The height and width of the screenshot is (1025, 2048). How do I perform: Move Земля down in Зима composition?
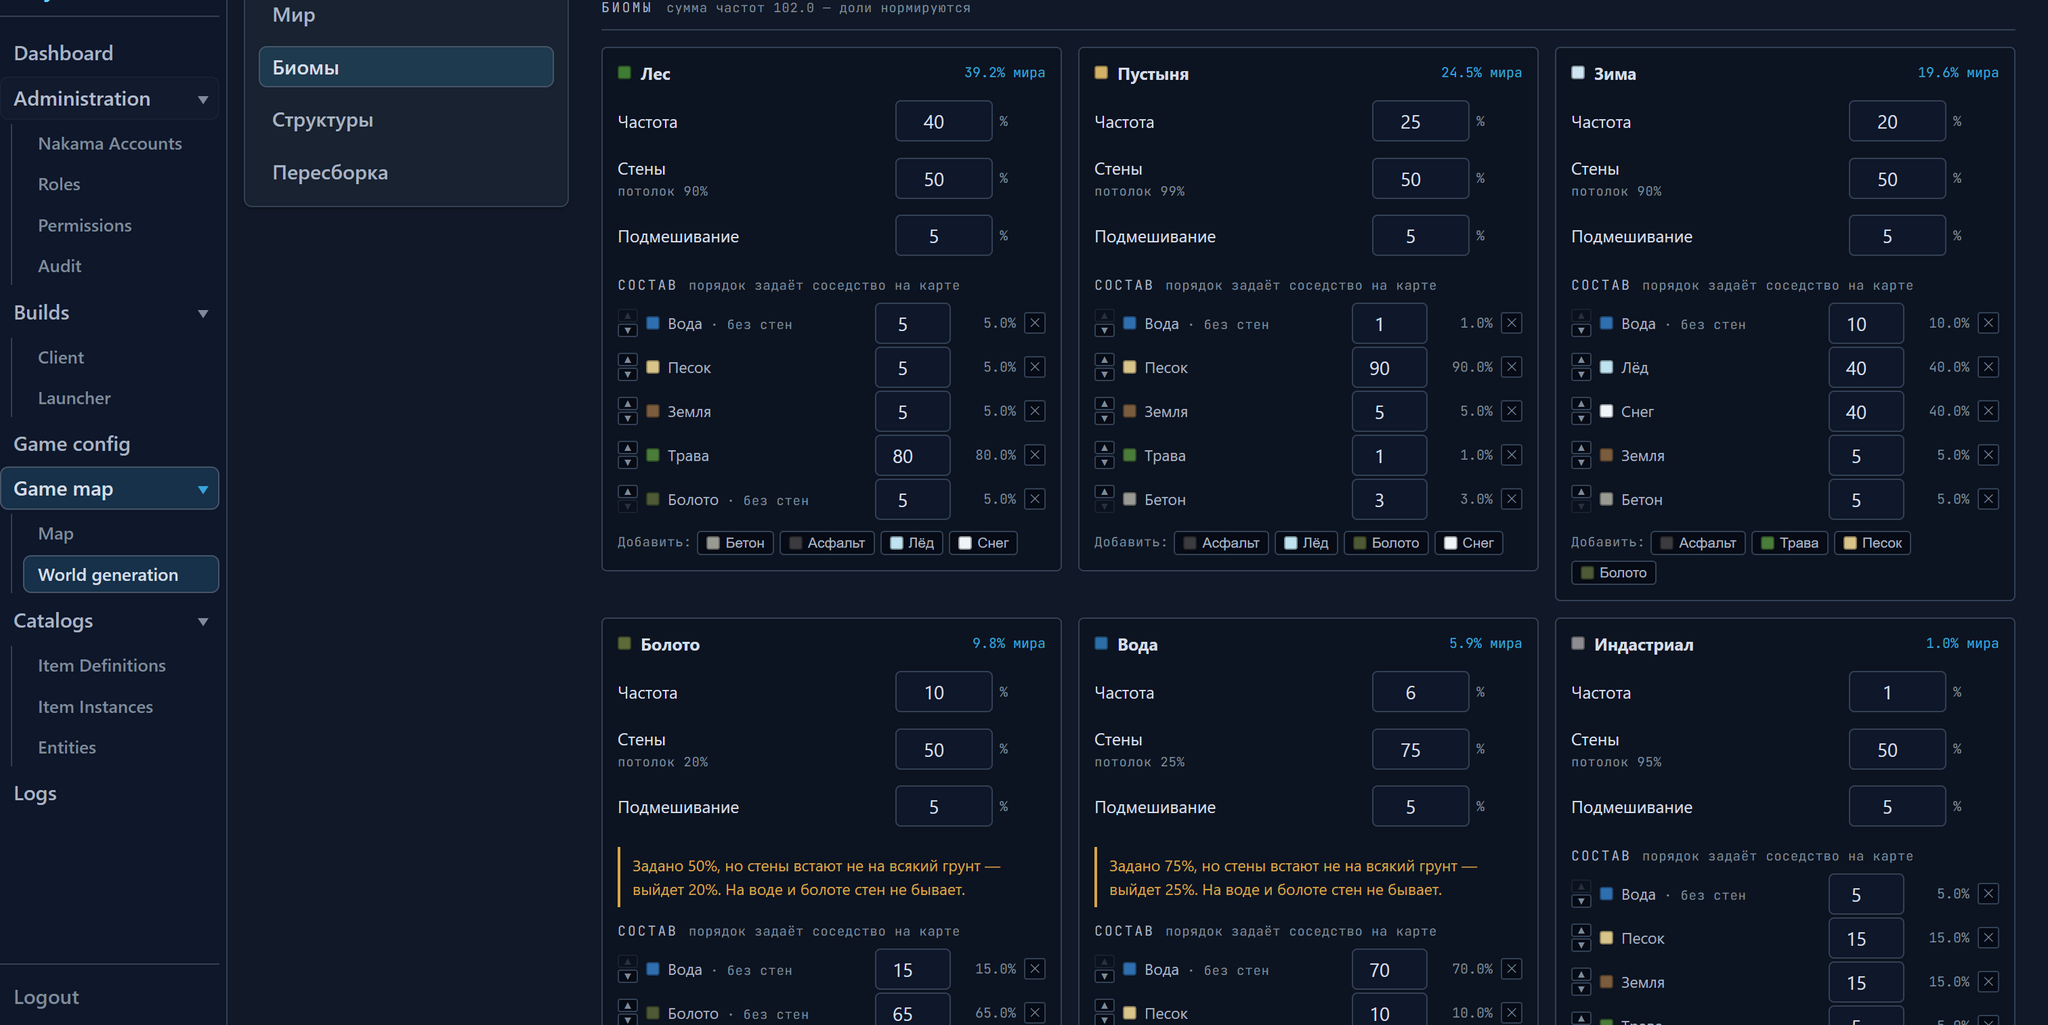[x=1581, y=463]
